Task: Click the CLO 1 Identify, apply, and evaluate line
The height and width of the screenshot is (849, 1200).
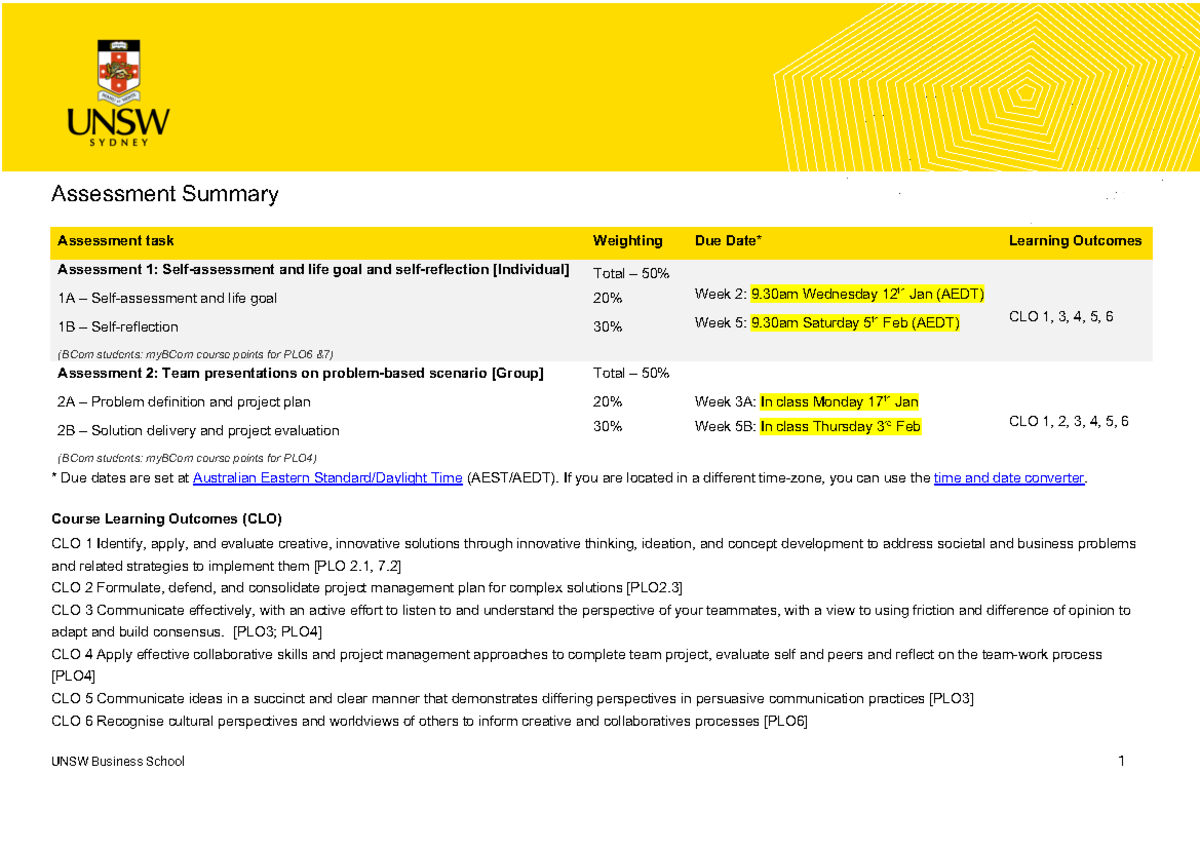Action: click(594, 555)
